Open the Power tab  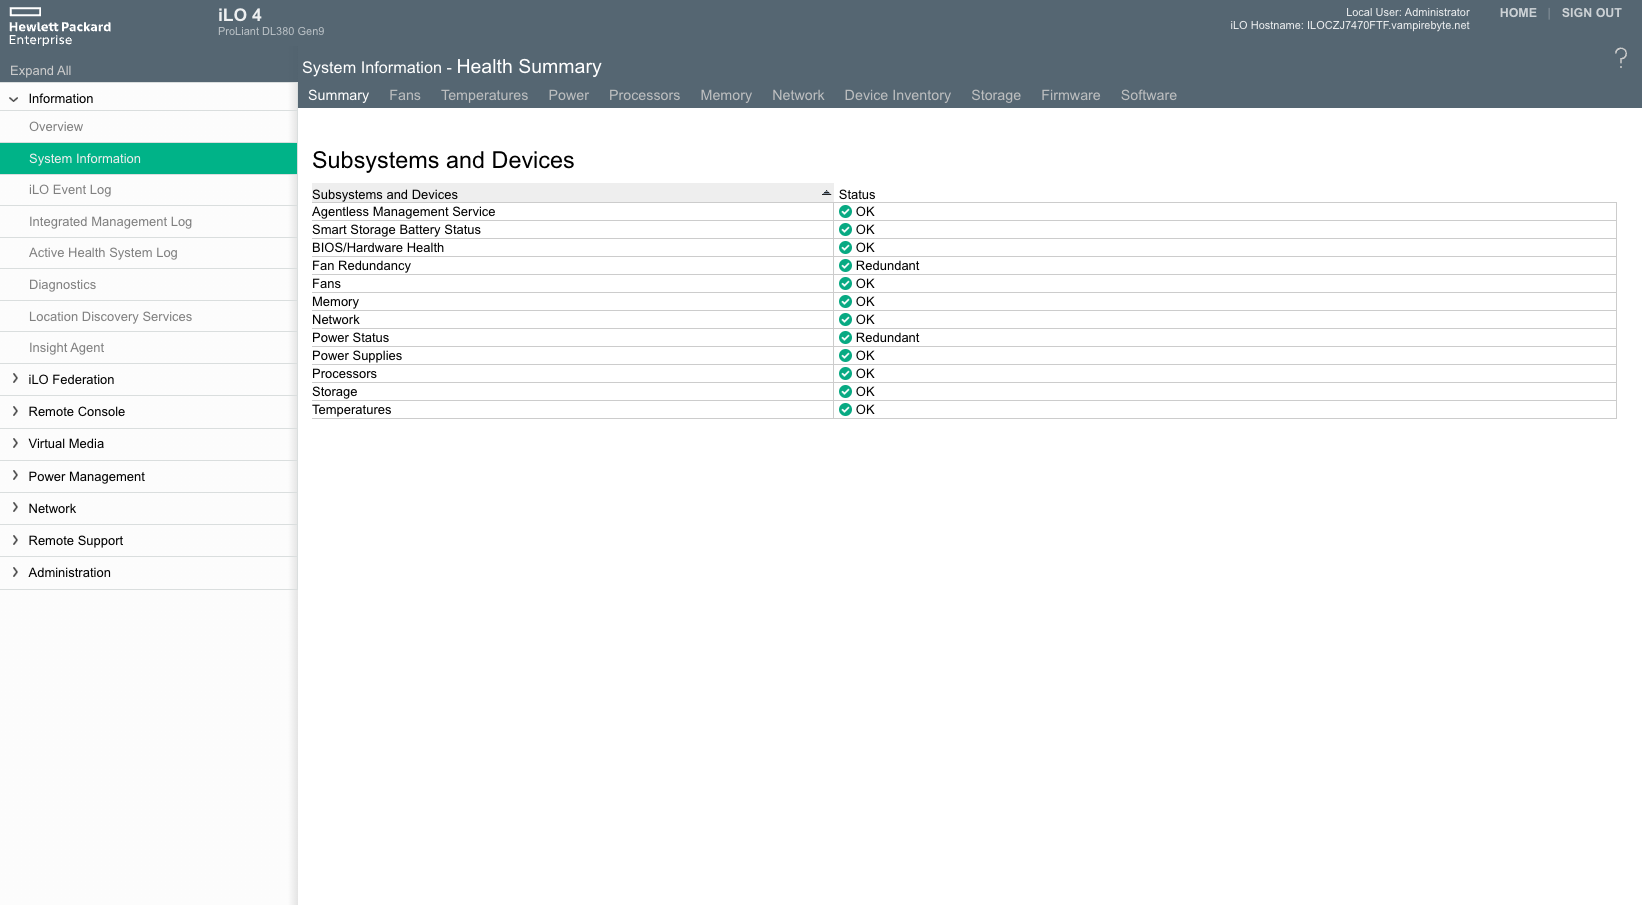coord(568,95)
